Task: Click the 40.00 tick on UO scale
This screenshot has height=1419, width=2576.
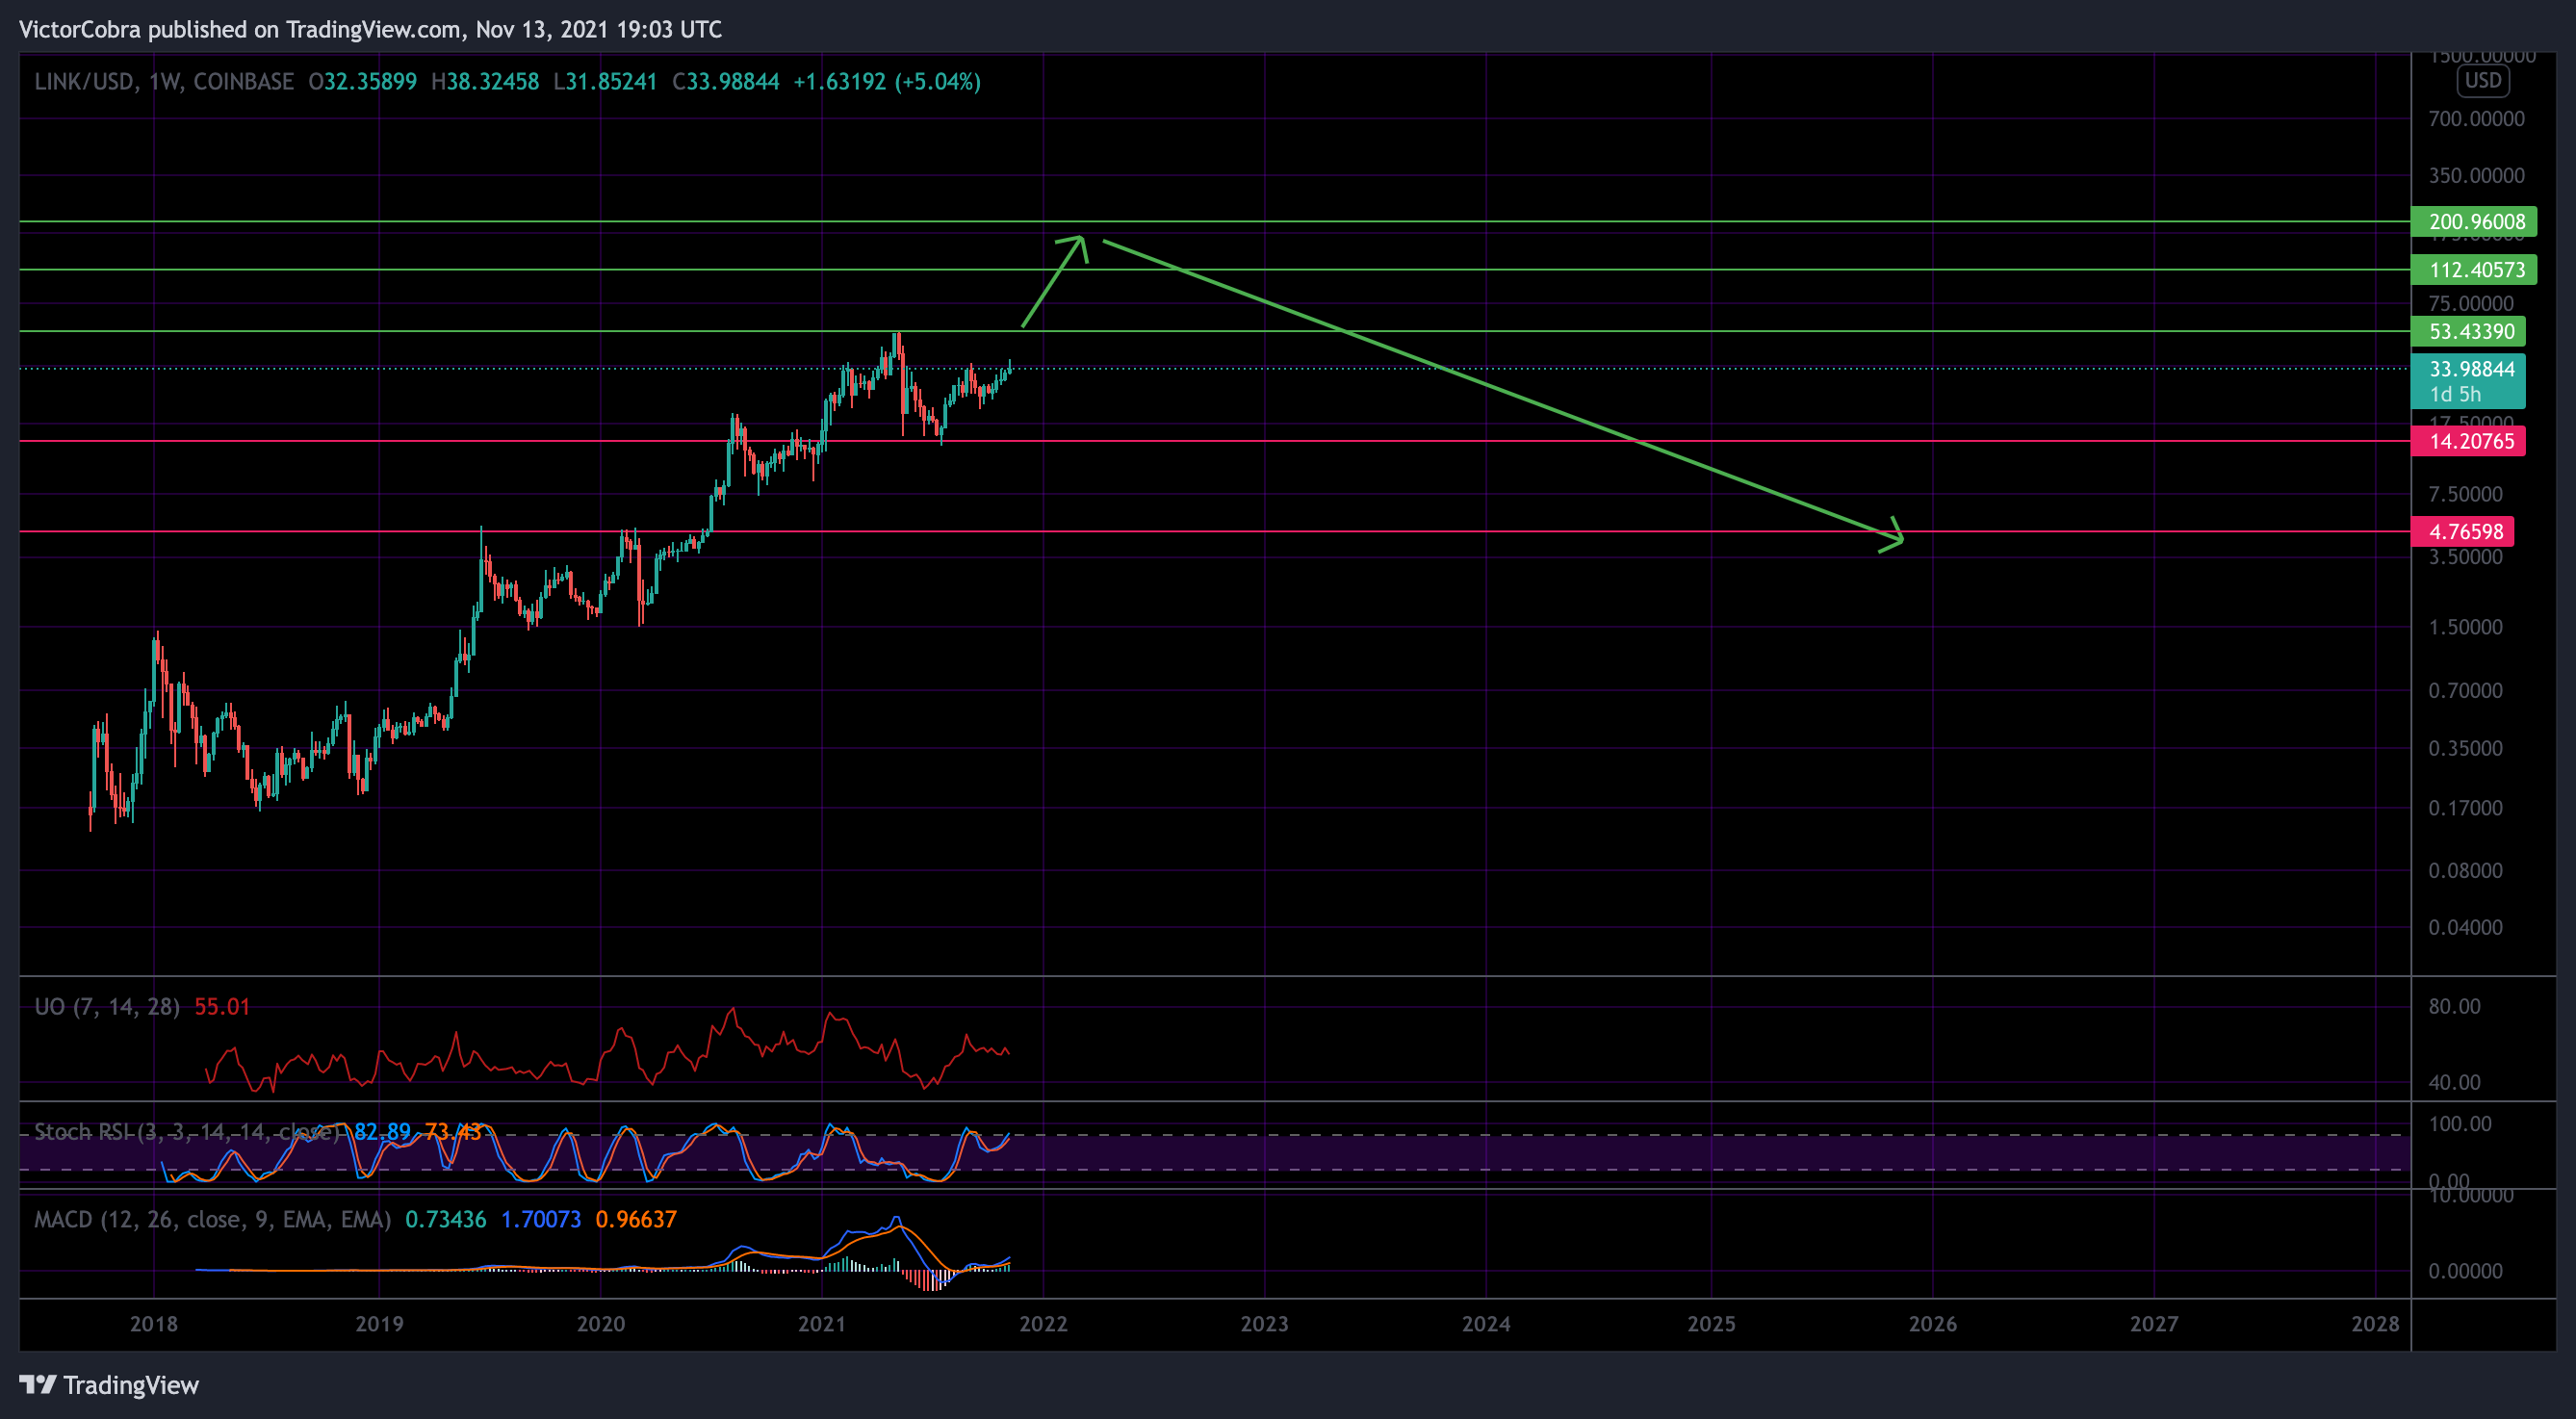Action: [x=2455, y=1083]
